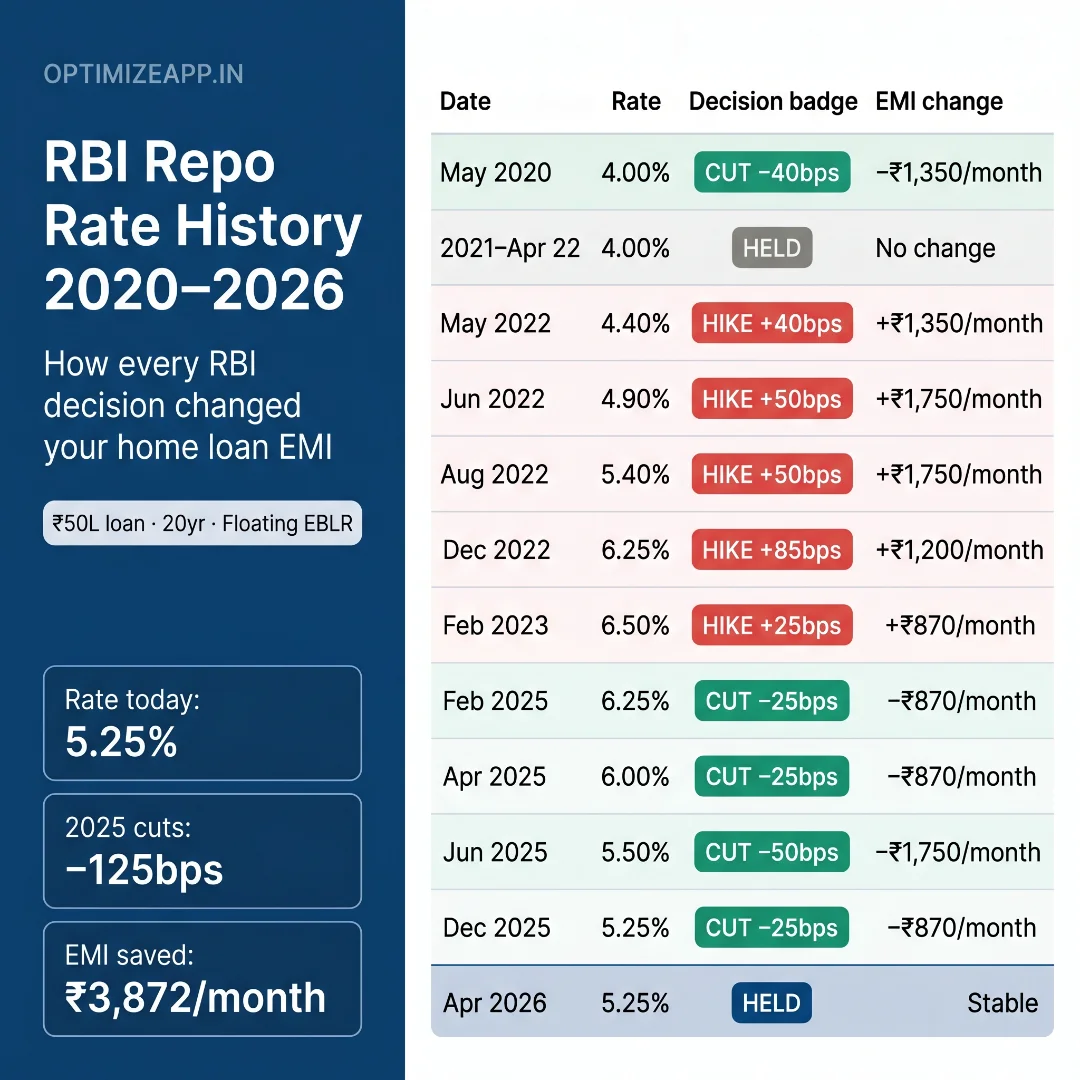Click the Rate column header
1080x1080 pixels.
[x=636, y=101]
